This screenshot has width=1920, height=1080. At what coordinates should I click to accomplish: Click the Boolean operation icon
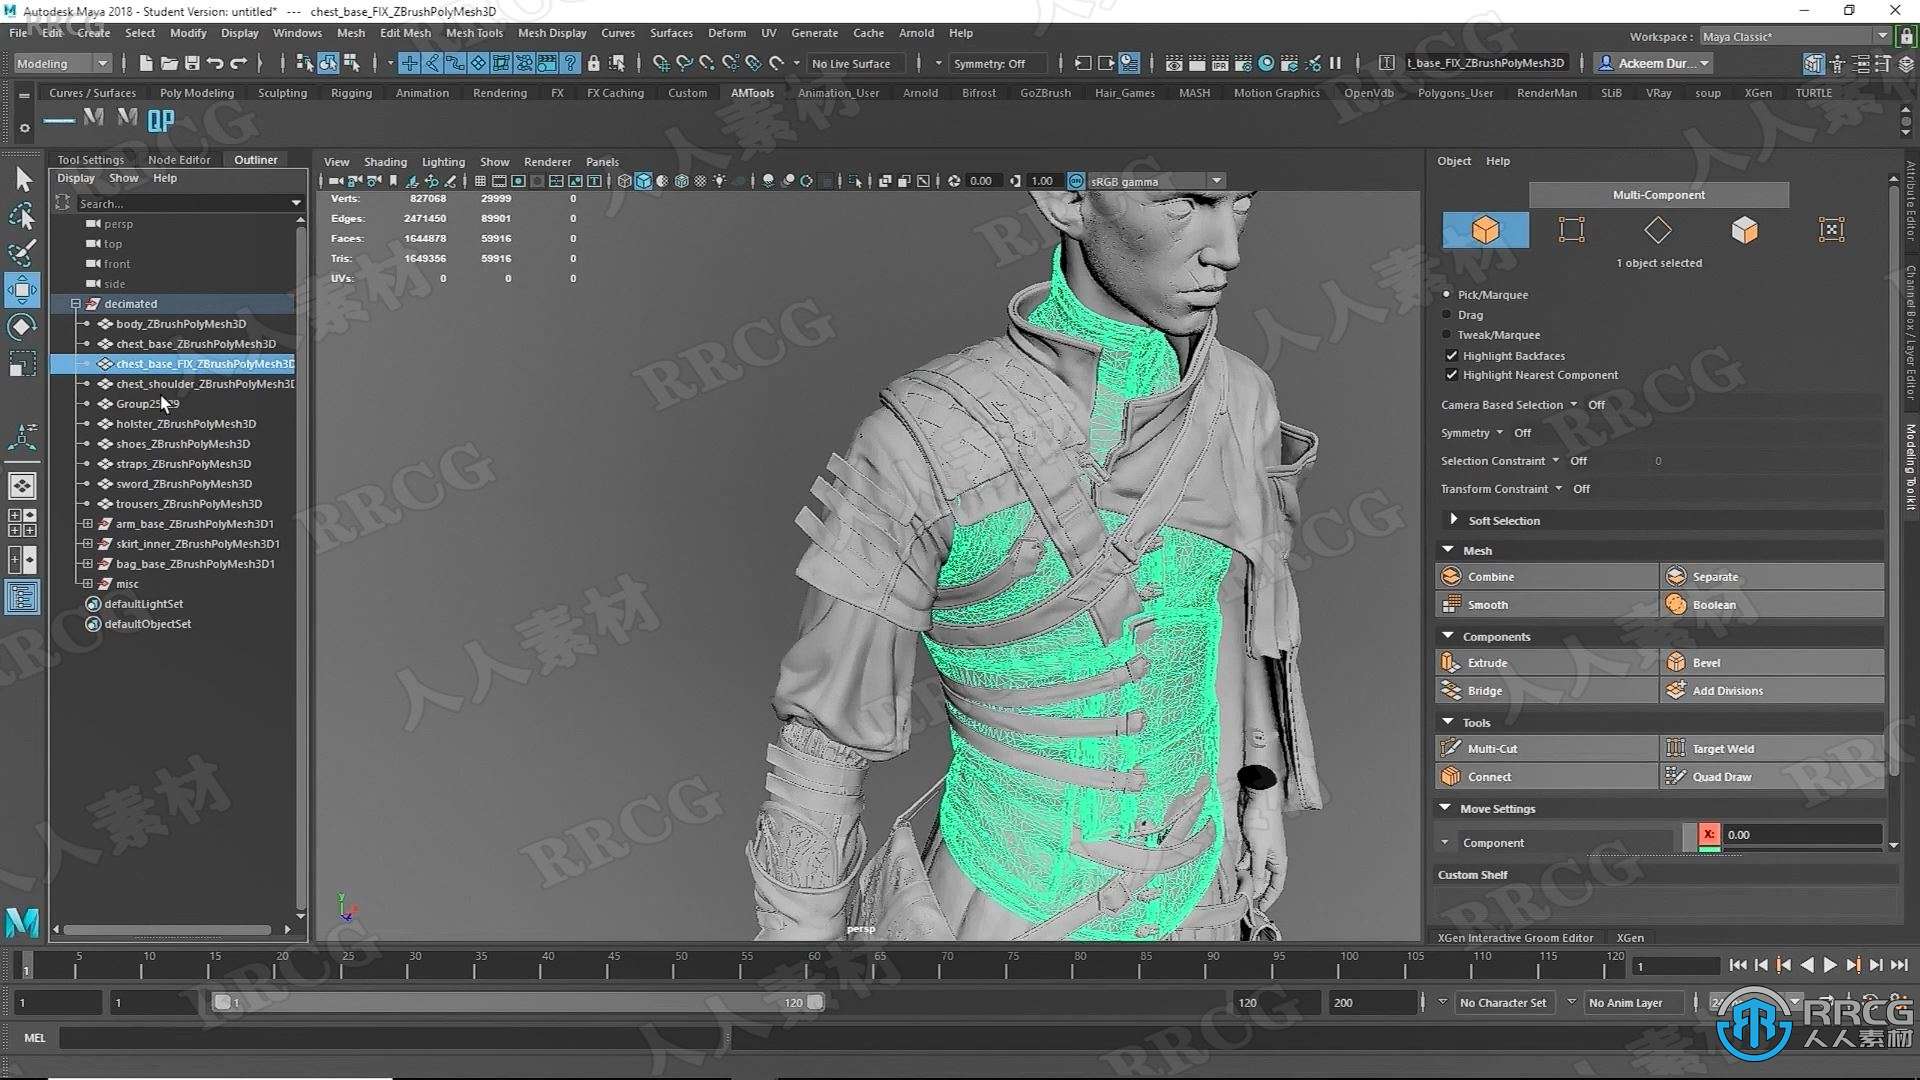(x=1677, y=604)
